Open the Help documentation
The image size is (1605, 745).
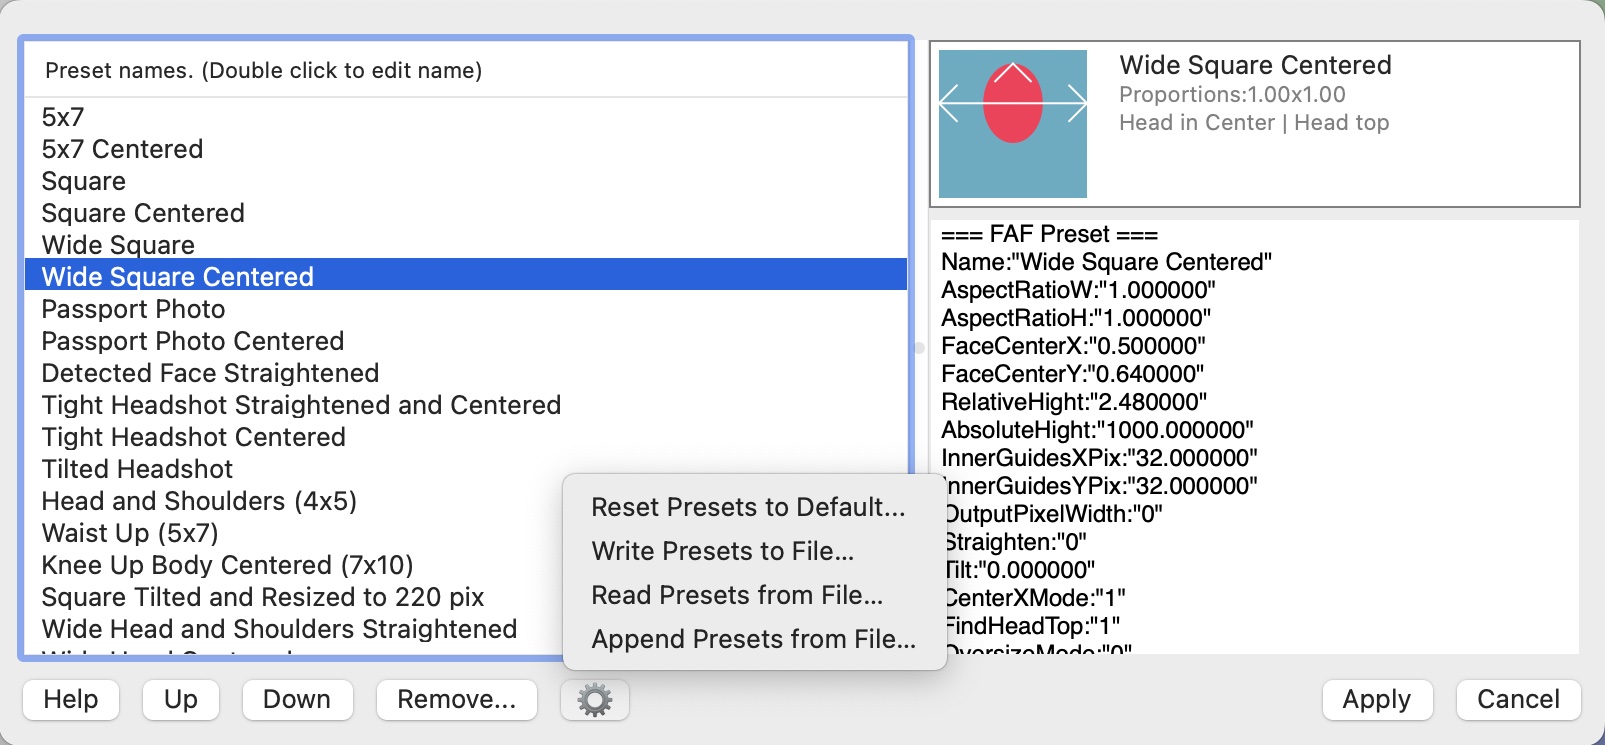(x=70, y=700)
